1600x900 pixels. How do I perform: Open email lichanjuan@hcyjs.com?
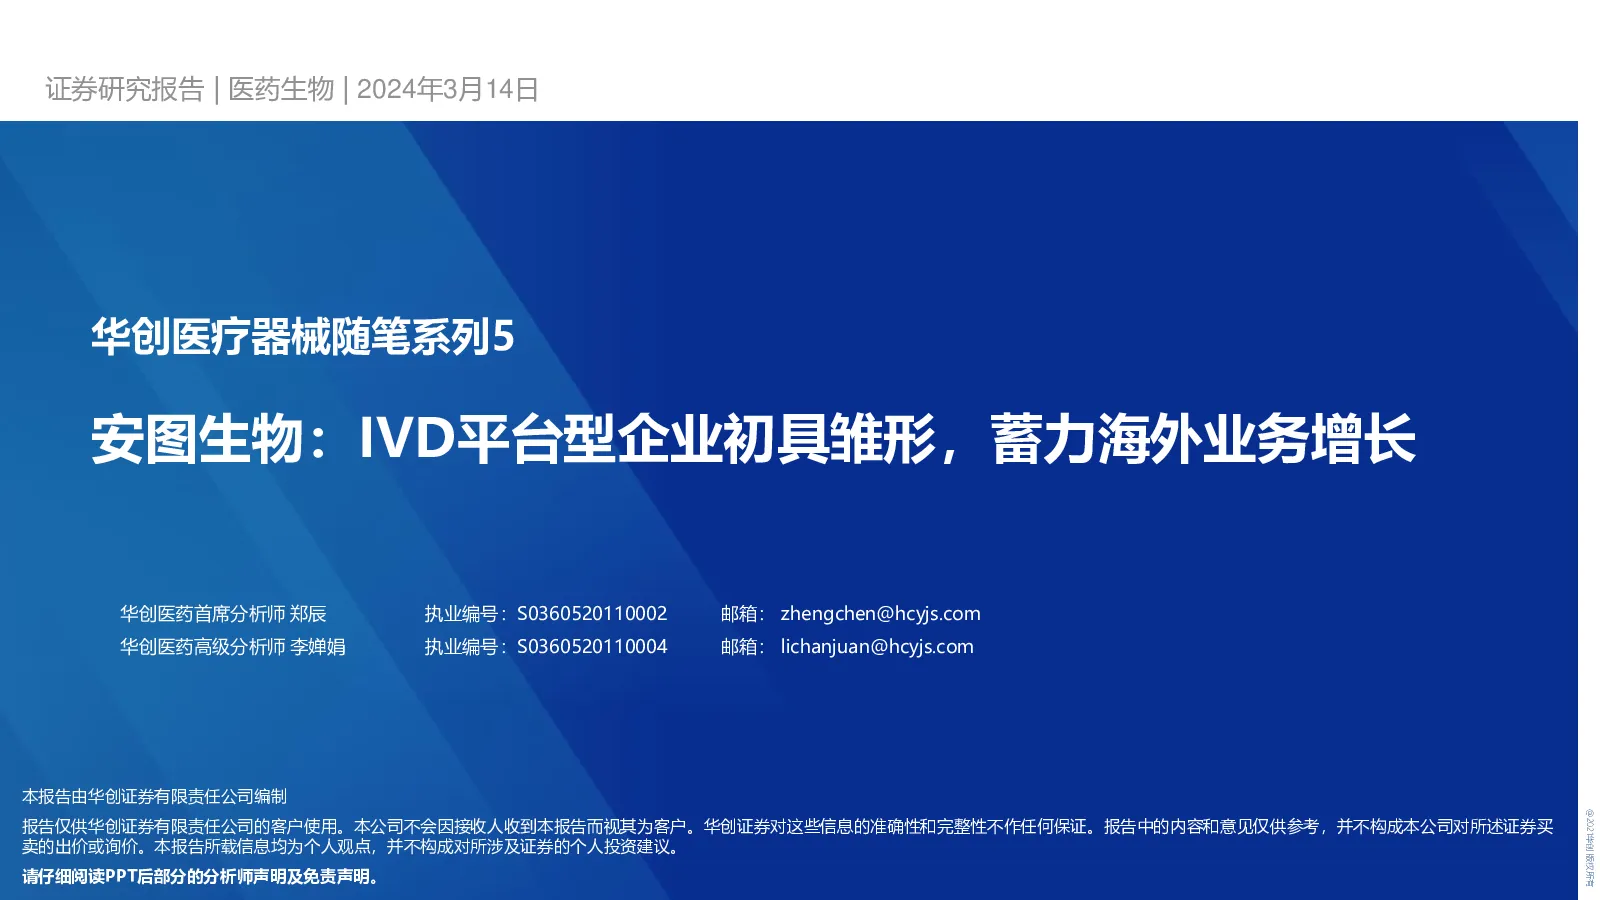877,647
